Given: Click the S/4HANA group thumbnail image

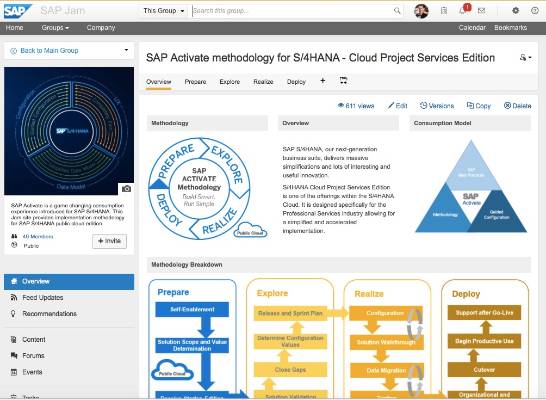Looking at the screenshot, I should click(x=69, y=131).
